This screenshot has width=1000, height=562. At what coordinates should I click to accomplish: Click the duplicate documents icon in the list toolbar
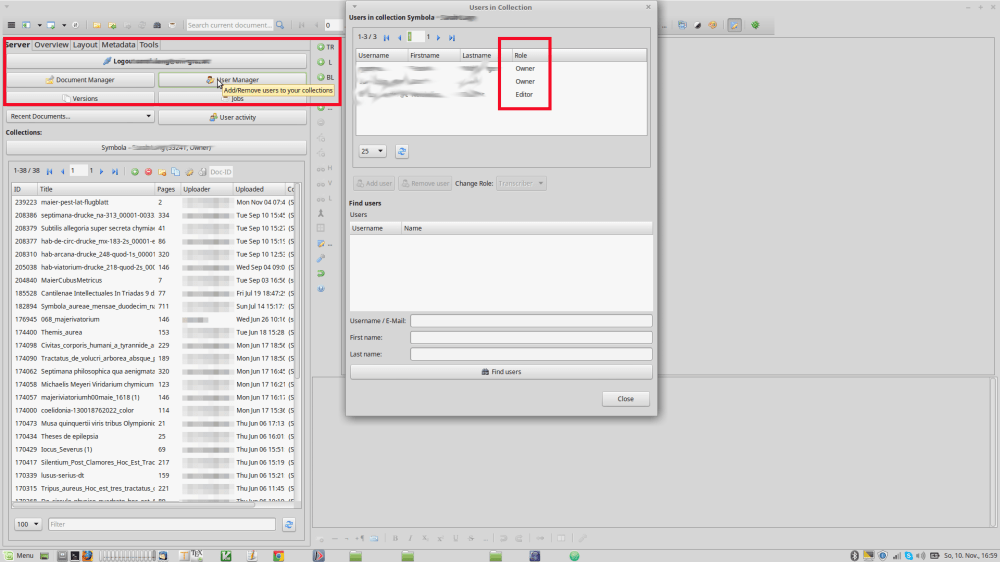tap(175, 172)
